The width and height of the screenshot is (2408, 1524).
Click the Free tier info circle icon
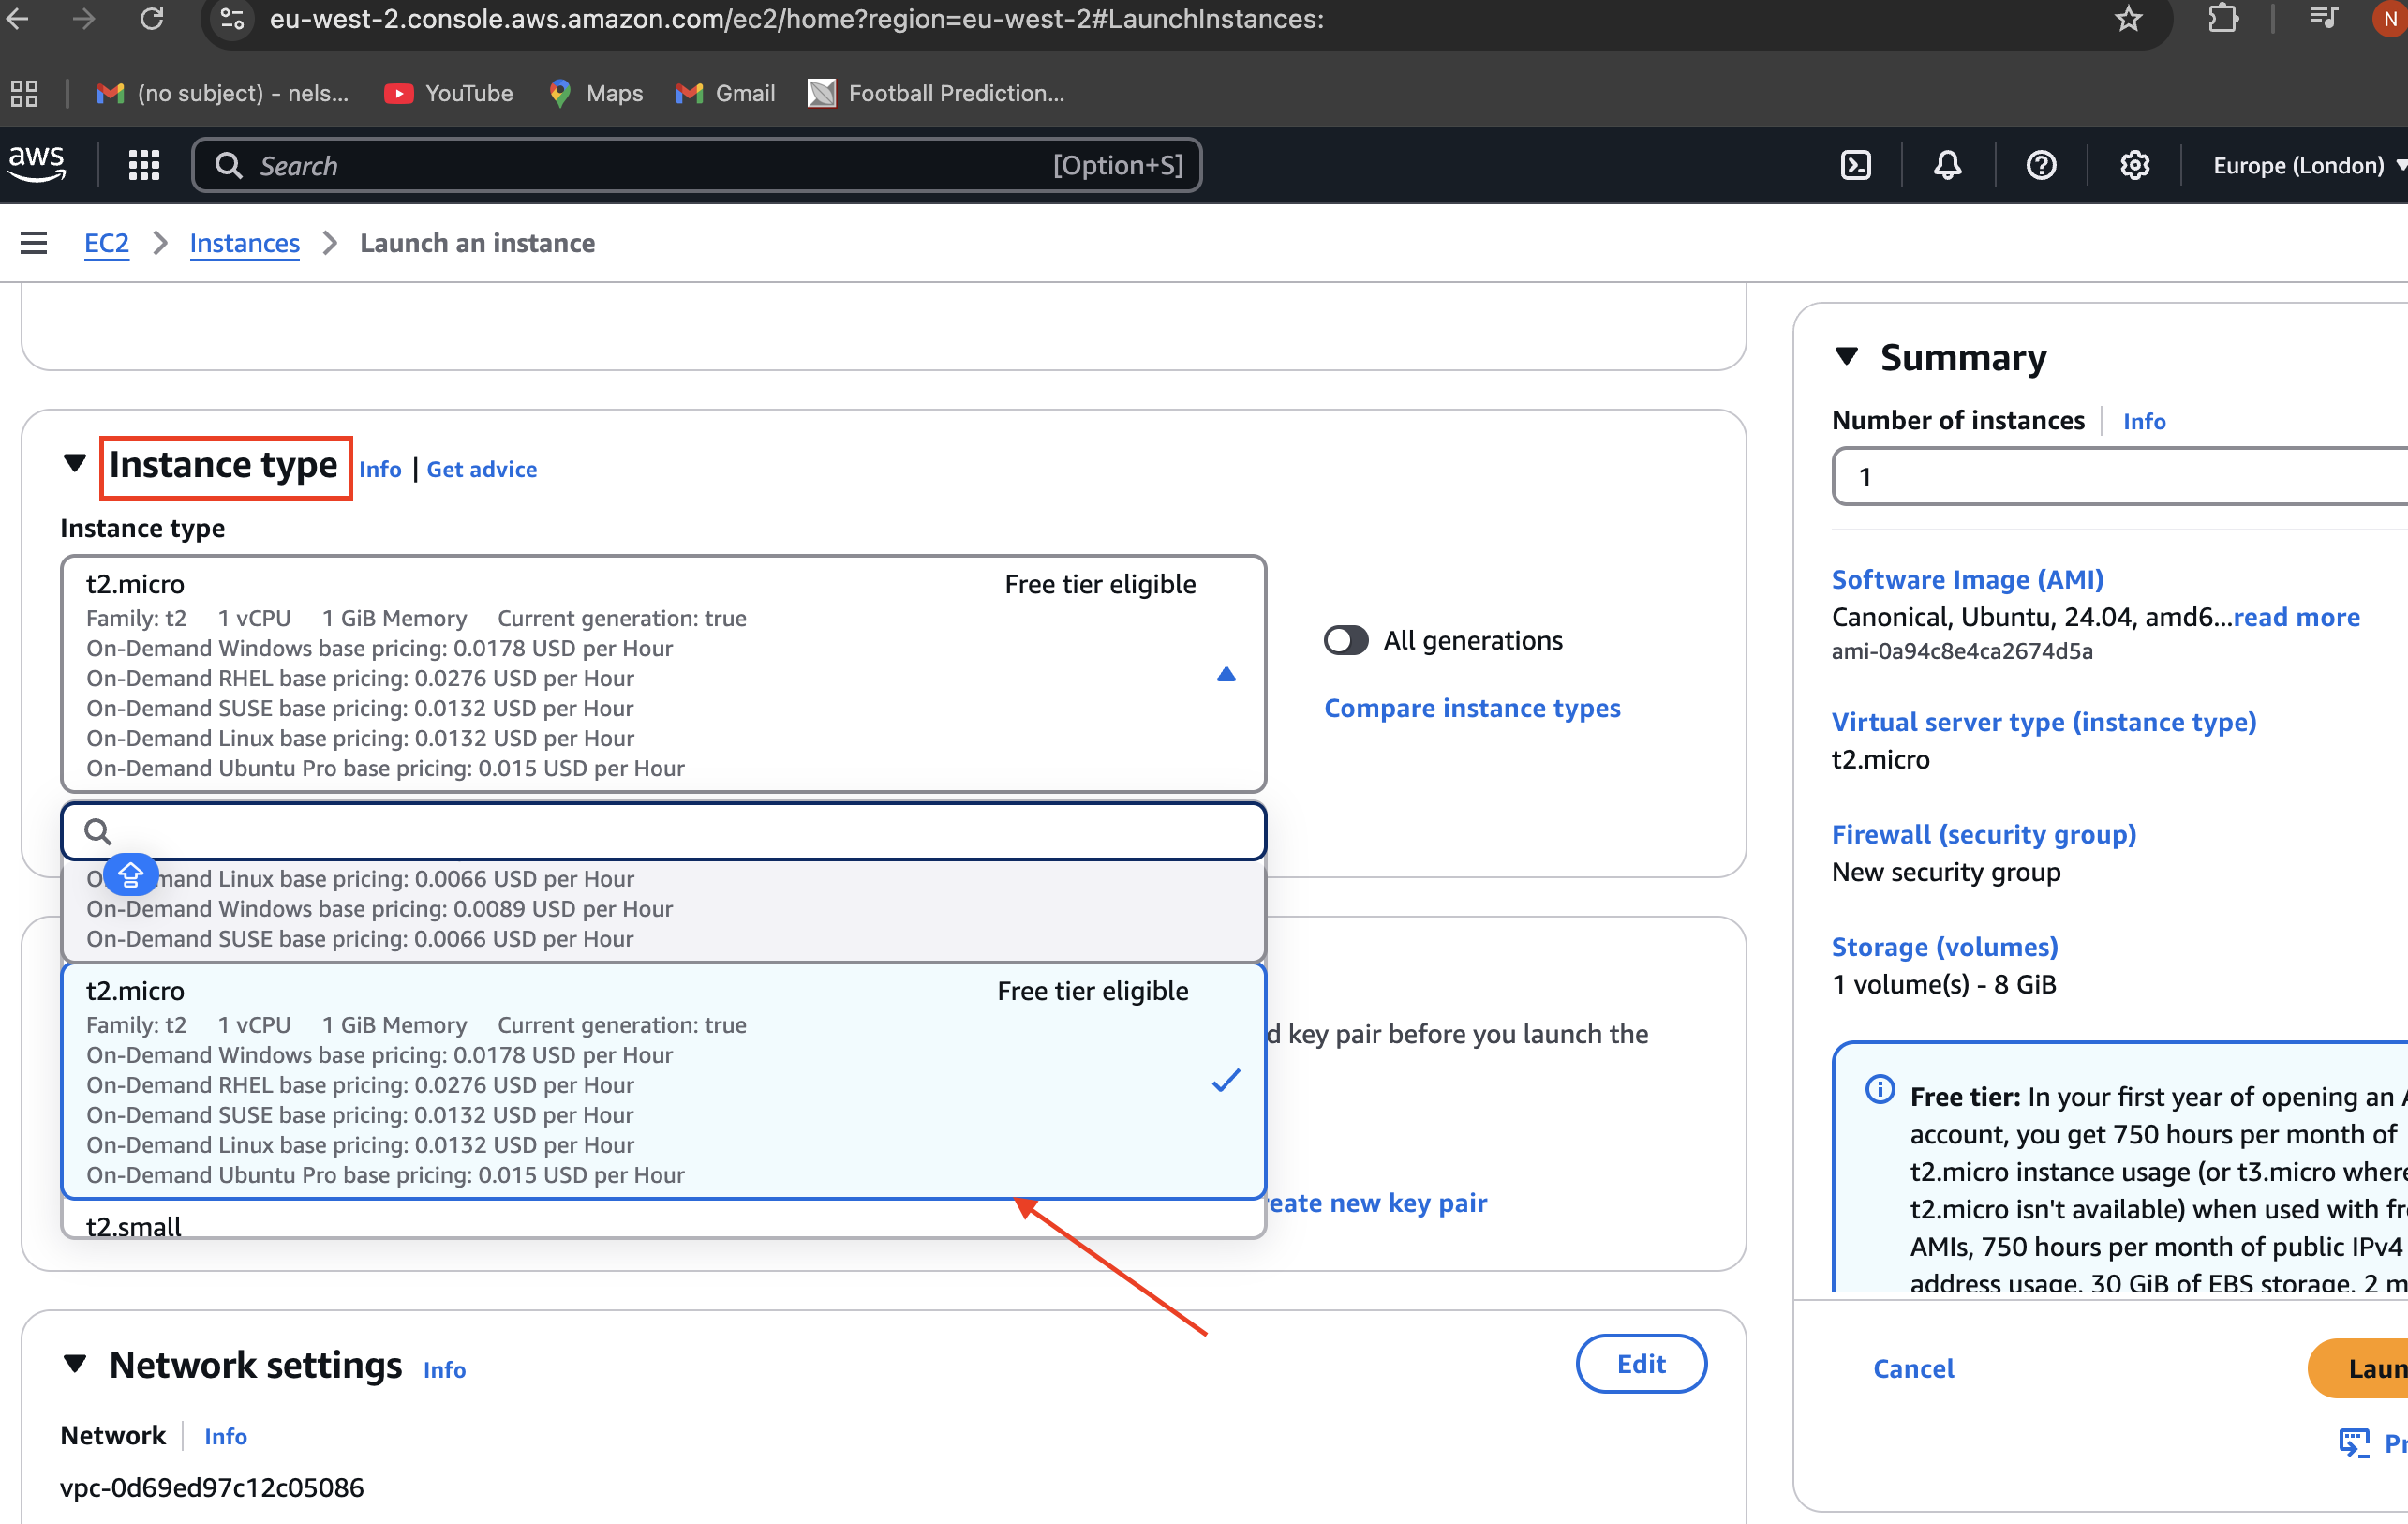tap(1879, 1089)
